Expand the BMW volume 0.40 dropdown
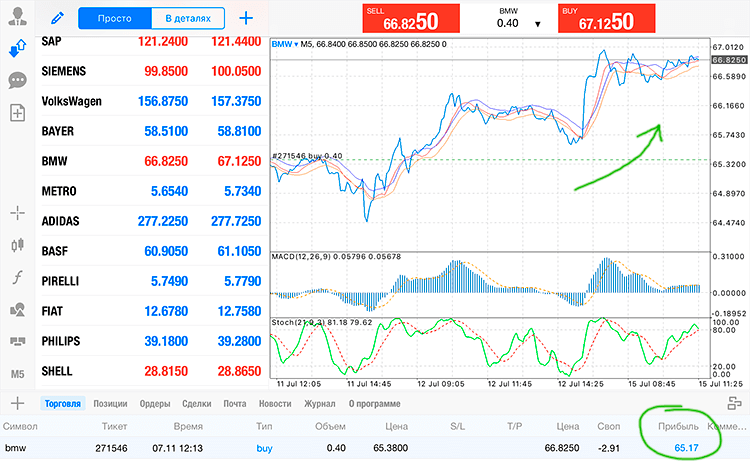 tap(538, 24)
